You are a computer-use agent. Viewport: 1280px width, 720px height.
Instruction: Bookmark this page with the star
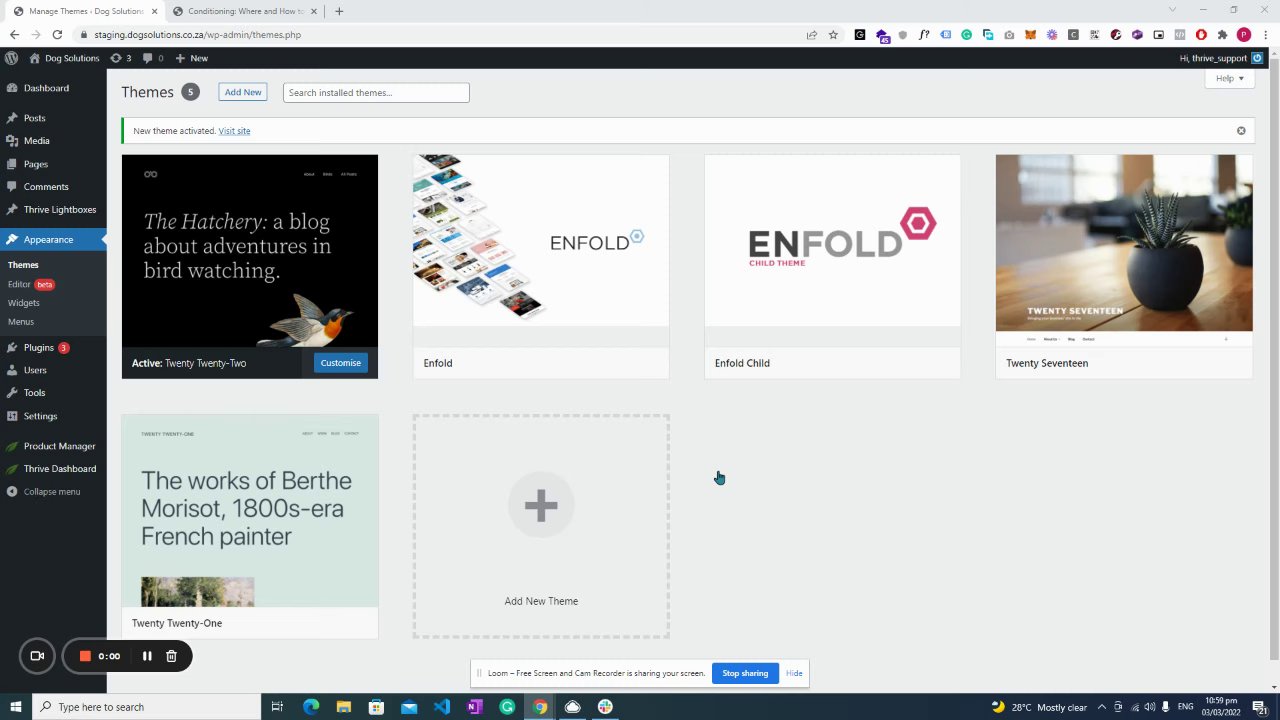[x=833, y=35]
